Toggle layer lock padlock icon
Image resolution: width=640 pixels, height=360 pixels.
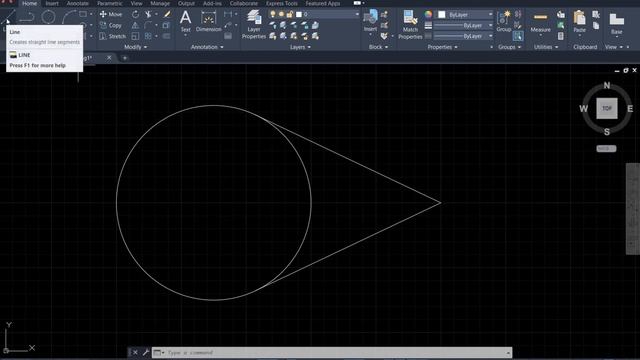[290, 14]
